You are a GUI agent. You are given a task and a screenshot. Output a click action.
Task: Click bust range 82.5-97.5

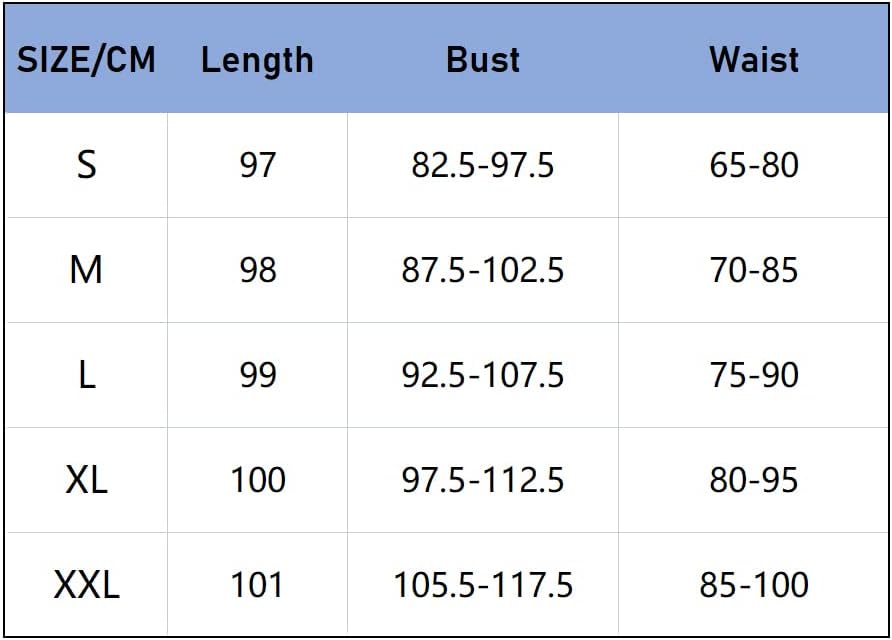coord(483,165)
